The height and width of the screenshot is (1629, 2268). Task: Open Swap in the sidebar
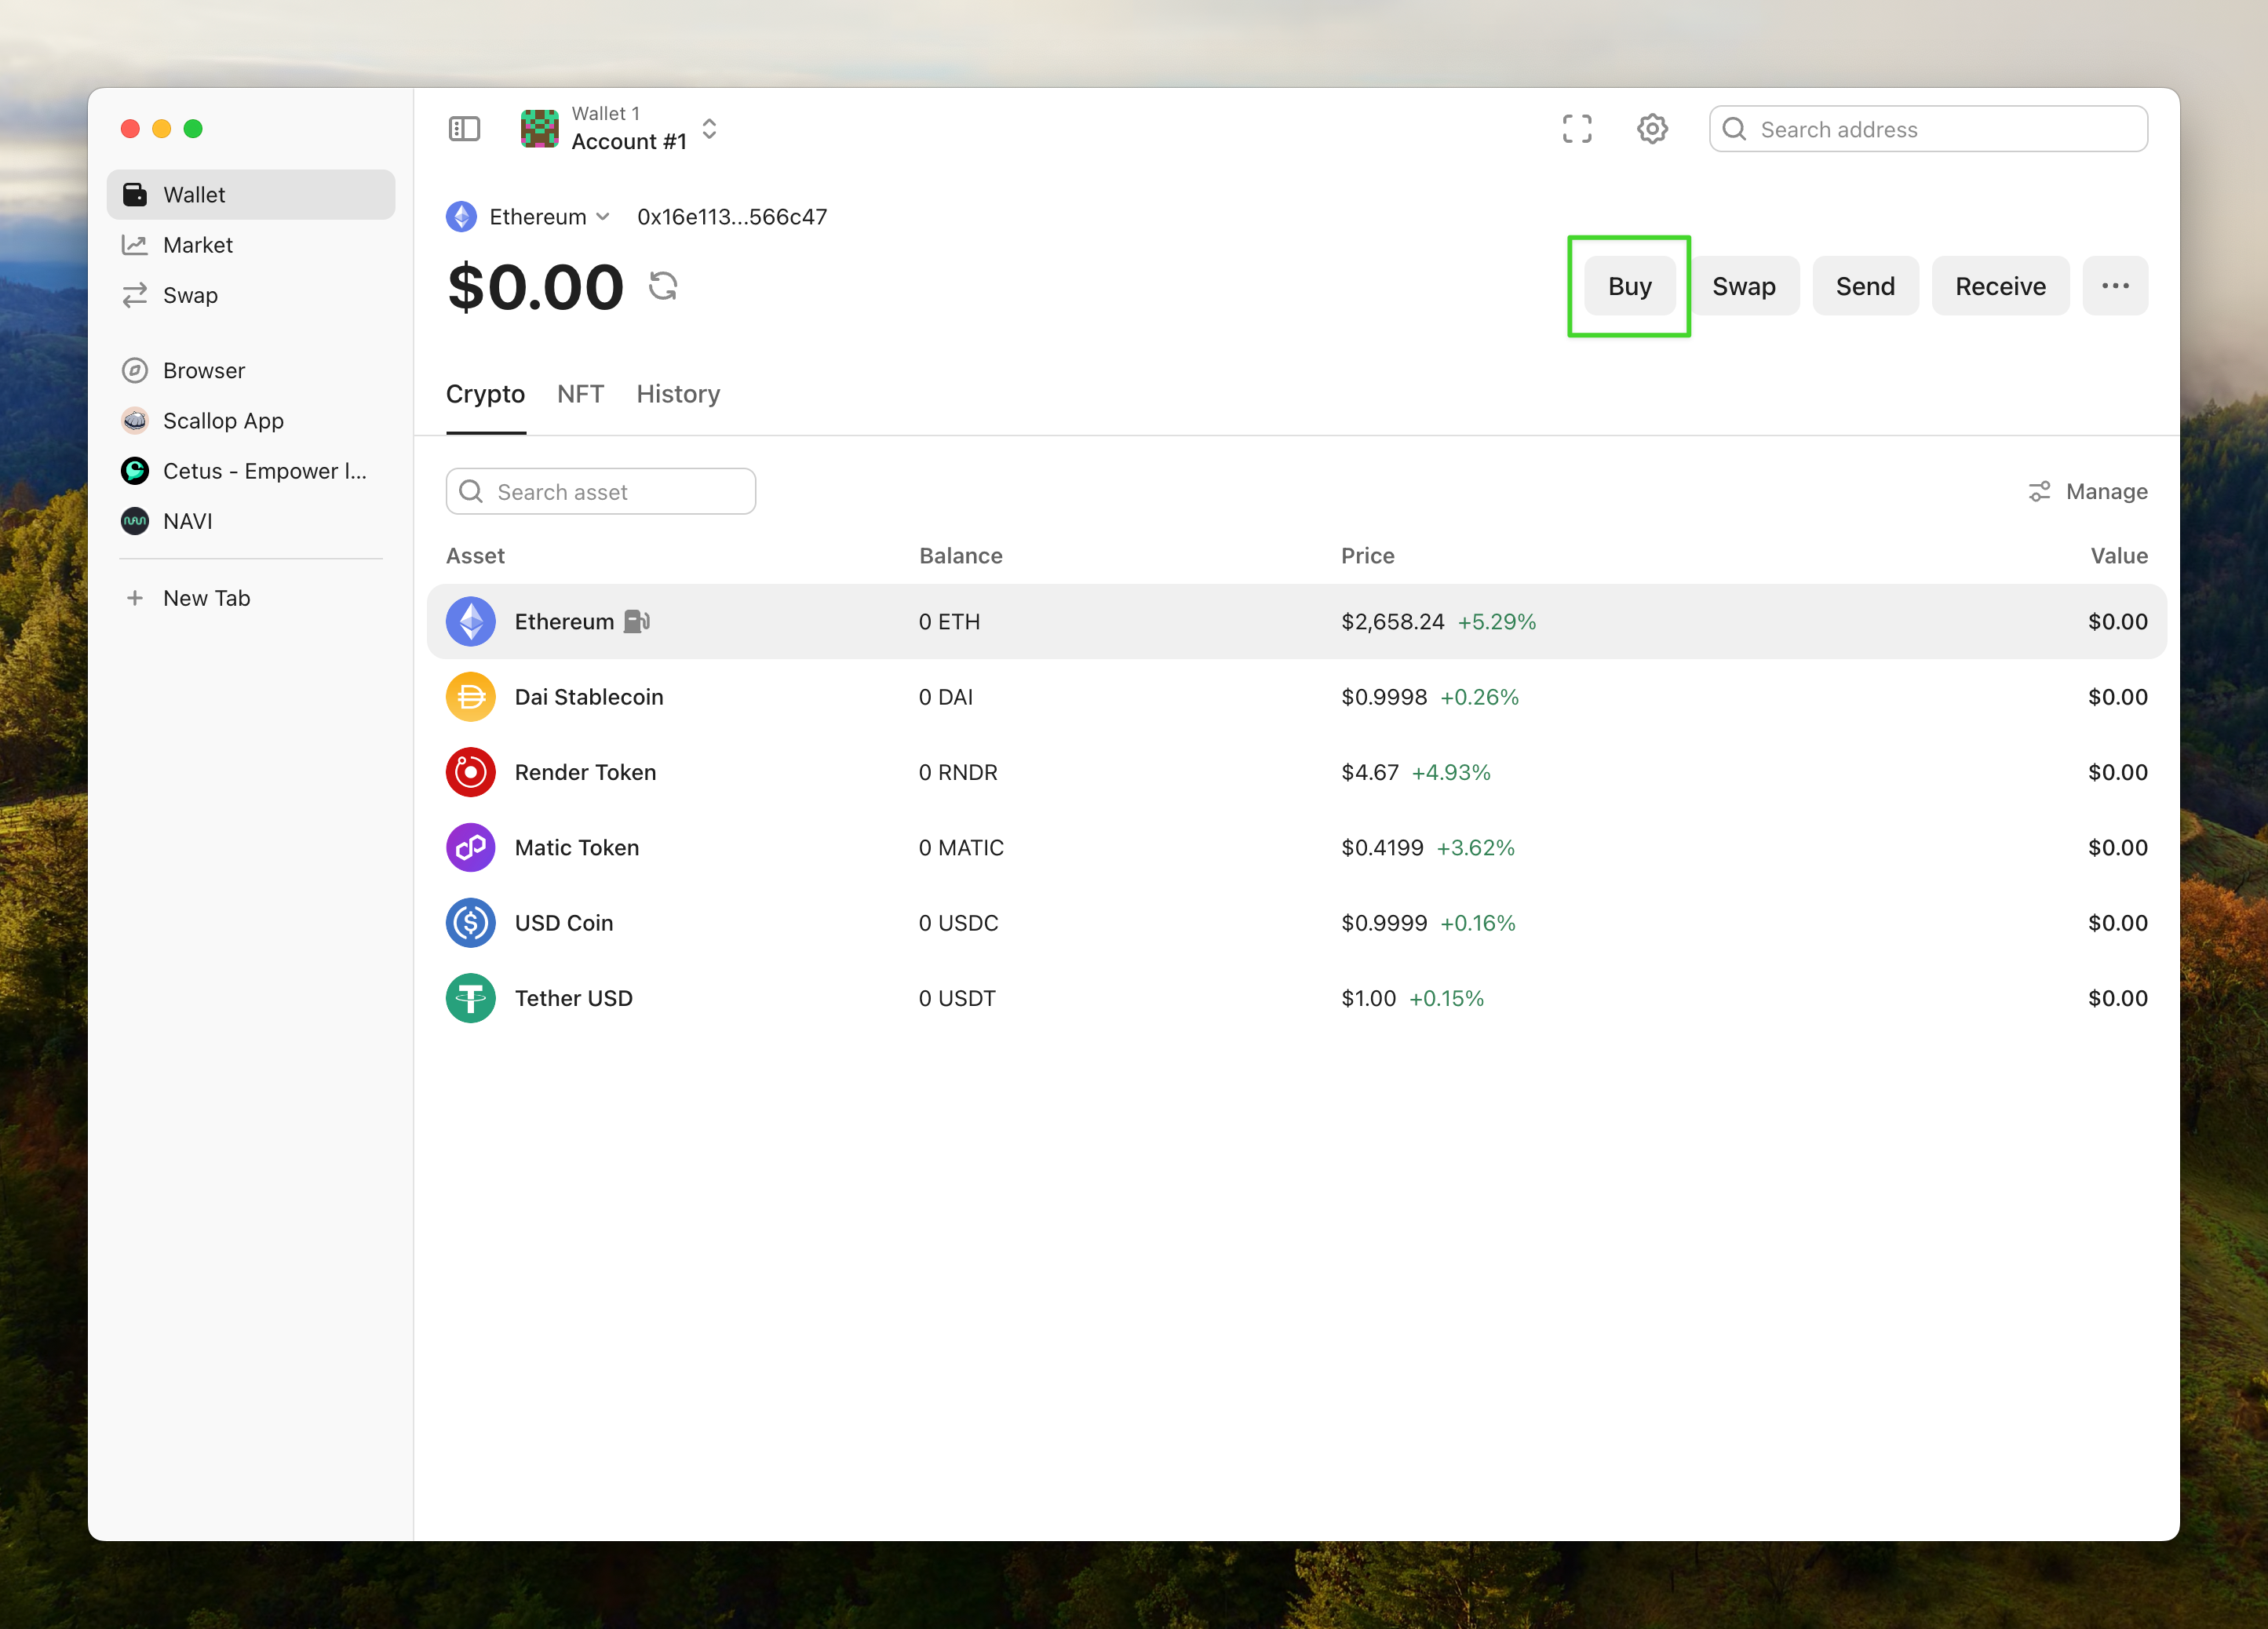pyautogui.click(x=251, y=295)
